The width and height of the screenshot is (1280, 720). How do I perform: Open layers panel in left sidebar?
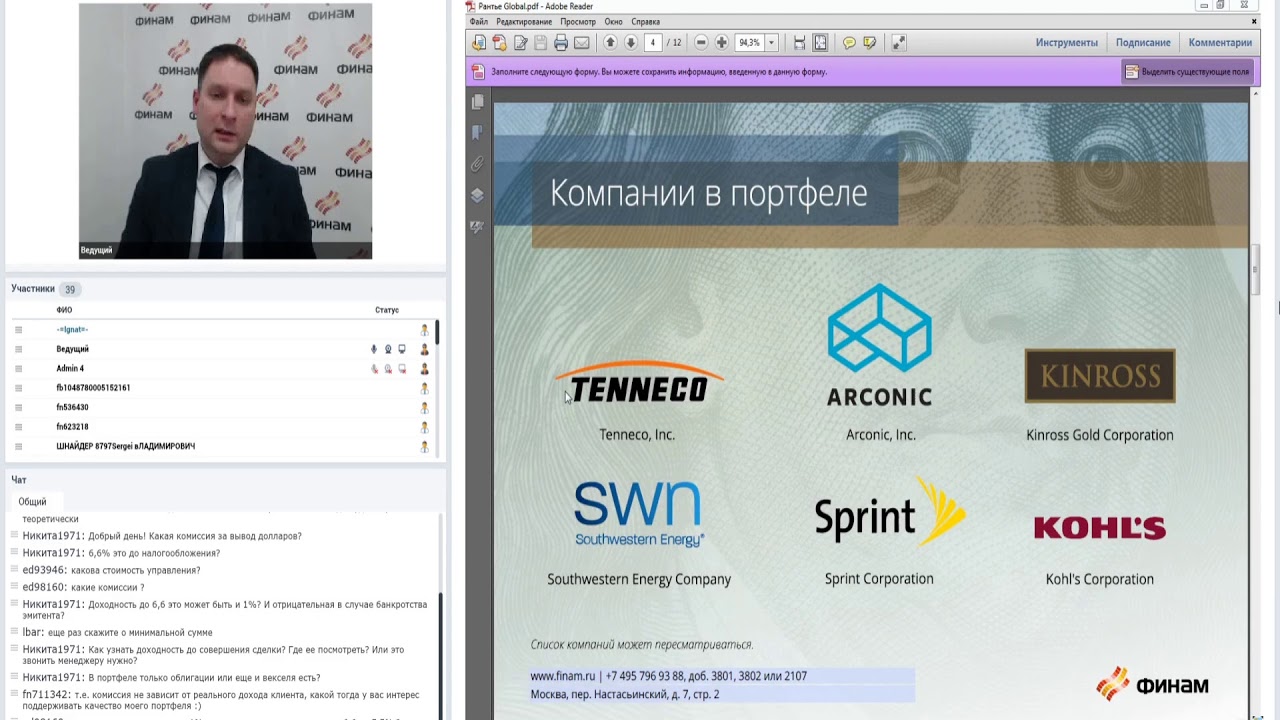[477, 195]
